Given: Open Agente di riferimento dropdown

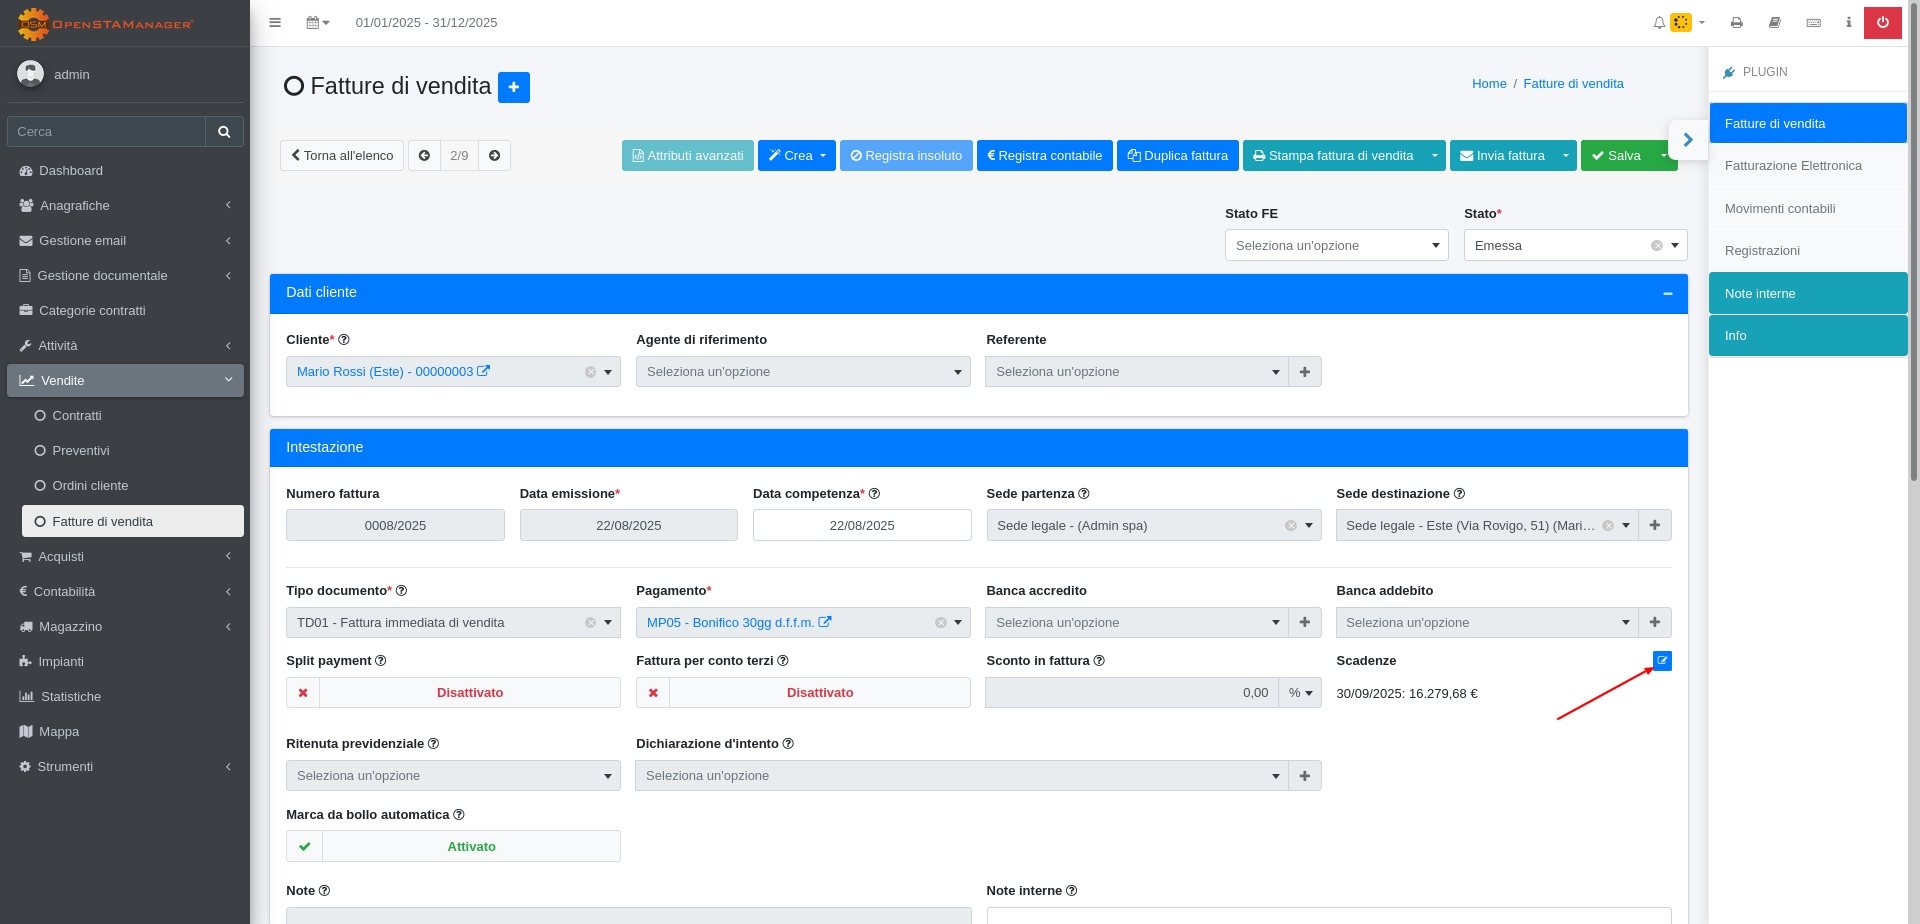Looking at the screenshot, I should tap(803, 372).
